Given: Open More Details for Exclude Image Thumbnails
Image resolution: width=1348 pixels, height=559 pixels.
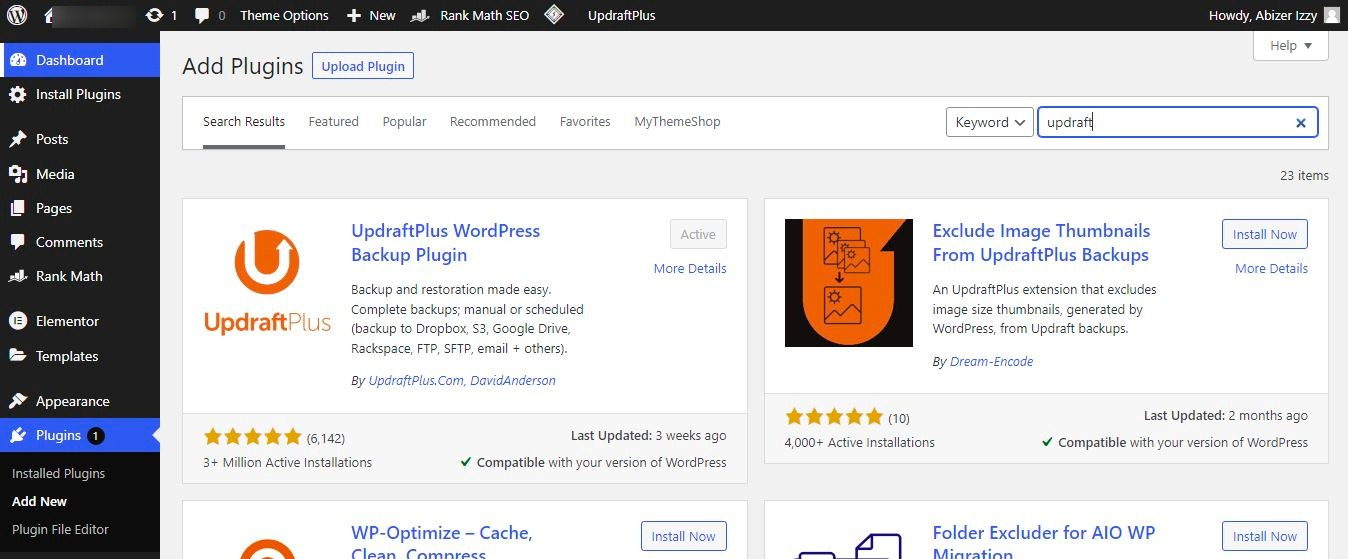Looking at the screenshot, I should tap(1271, 268).
